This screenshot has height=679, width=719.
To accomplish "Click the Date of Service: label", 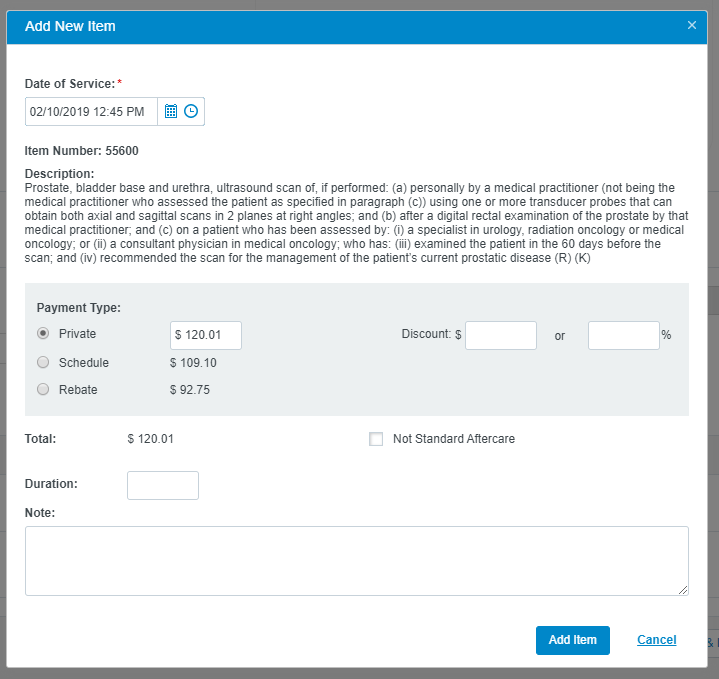I will (x=70, y=84).
